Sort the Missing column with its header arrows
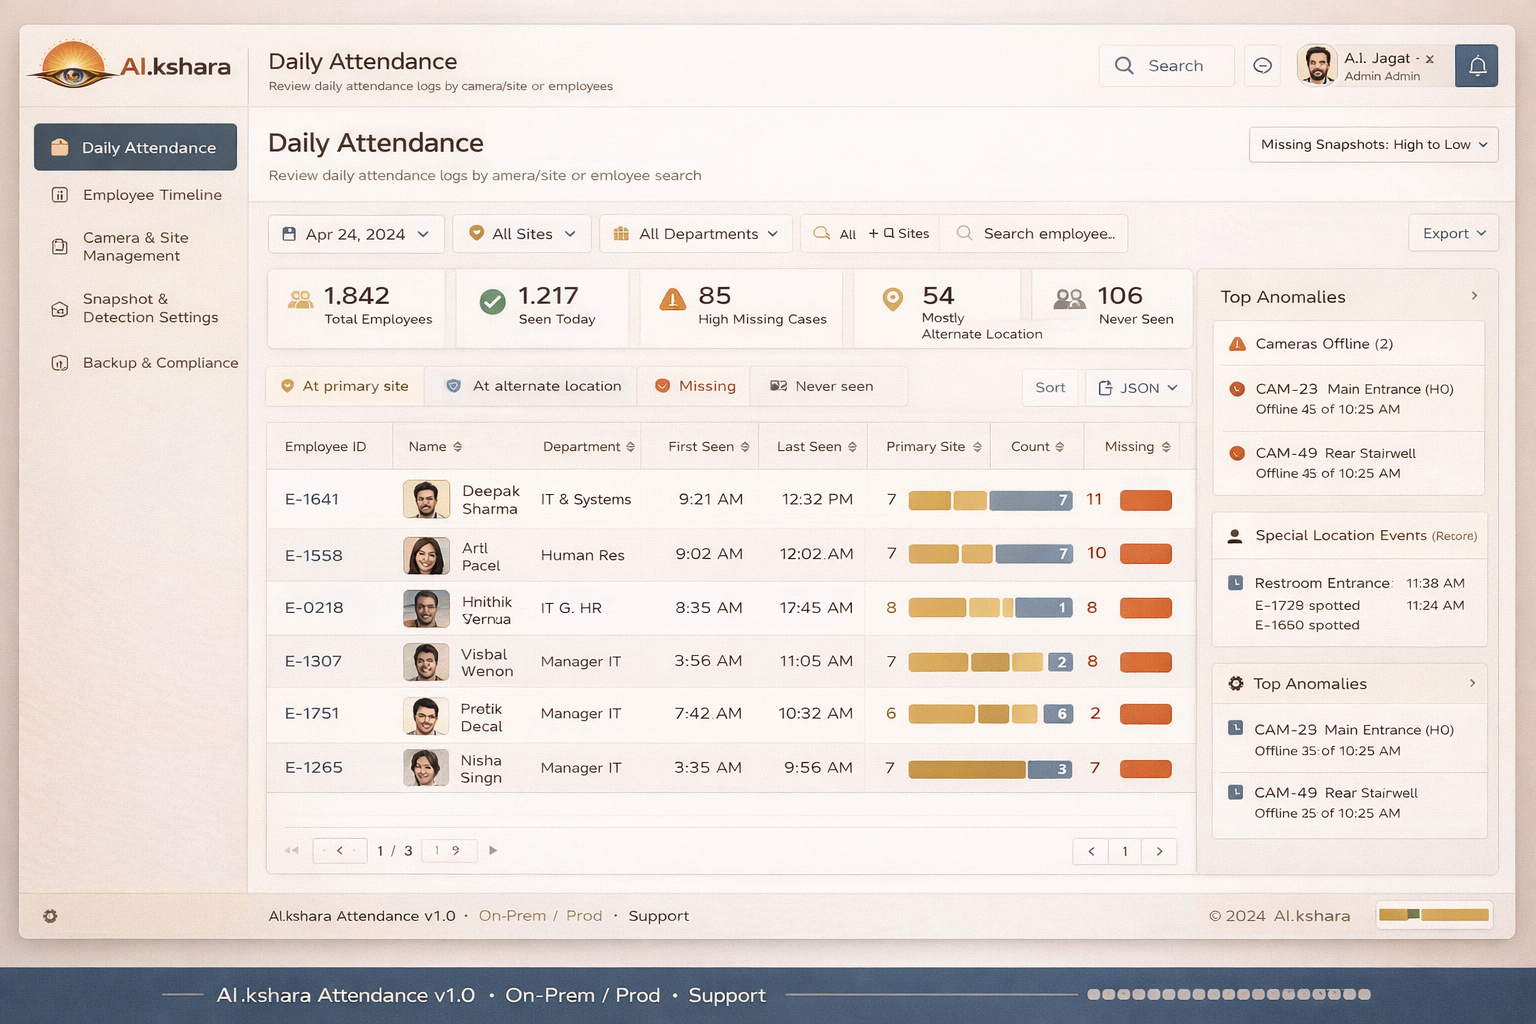Viewport: 1536px width, 1024px height. click(x=1166, y=447)
